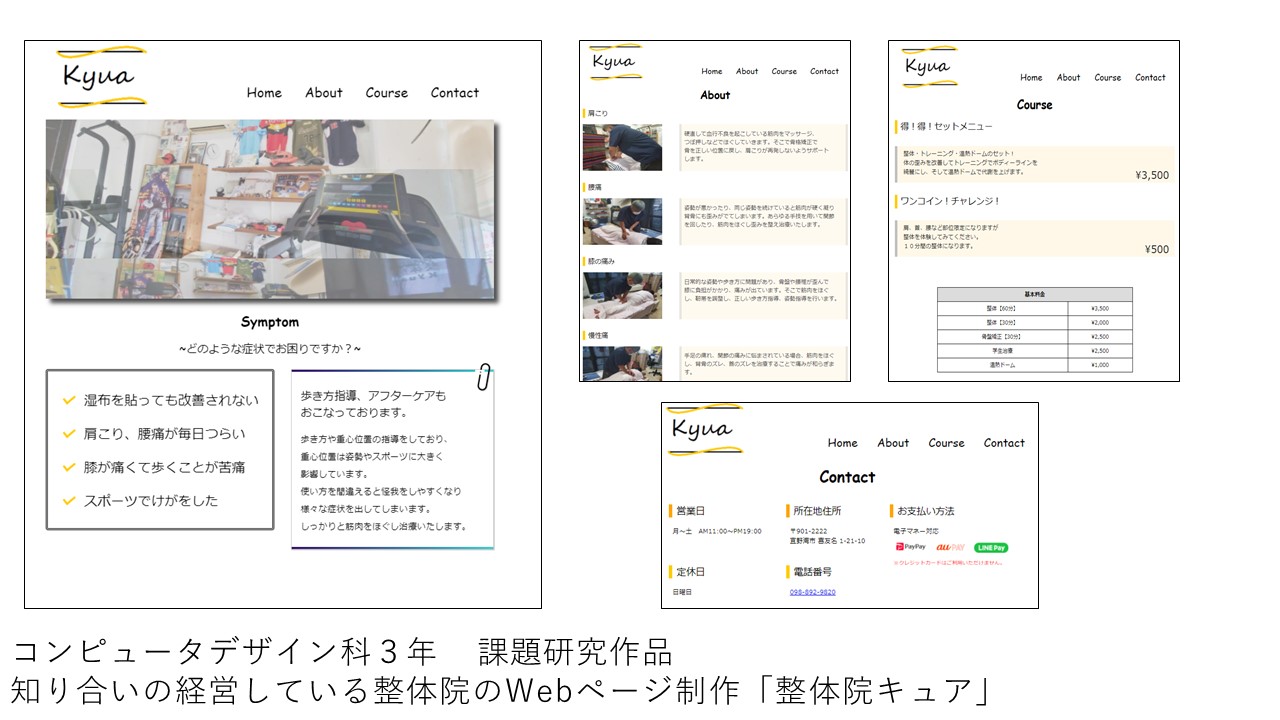Screen dimensions: 1280x720
Task: Choose Home in the Contact page nav
Action: 843,443
